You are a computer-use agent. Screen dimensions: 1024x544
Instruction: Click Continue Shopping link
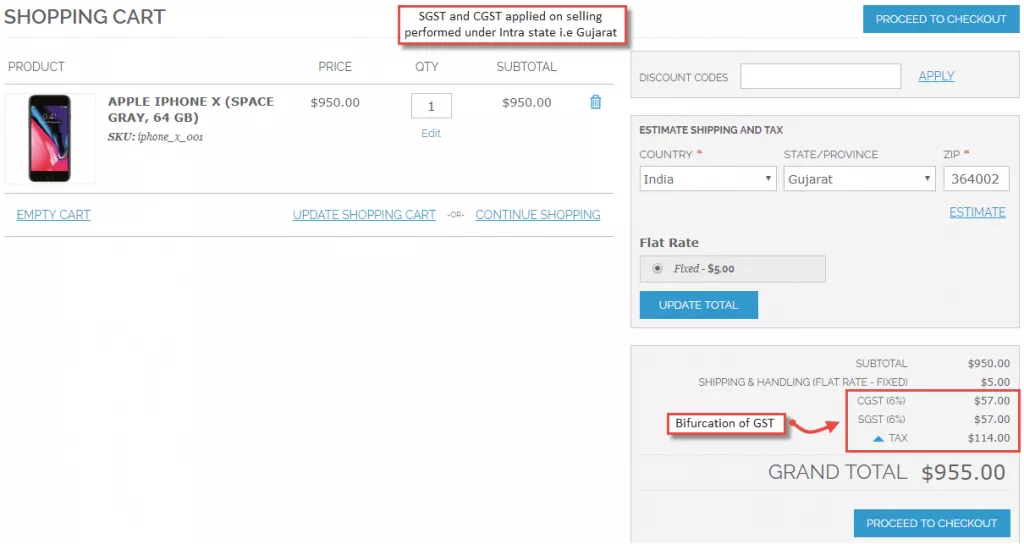coord(538,215)
